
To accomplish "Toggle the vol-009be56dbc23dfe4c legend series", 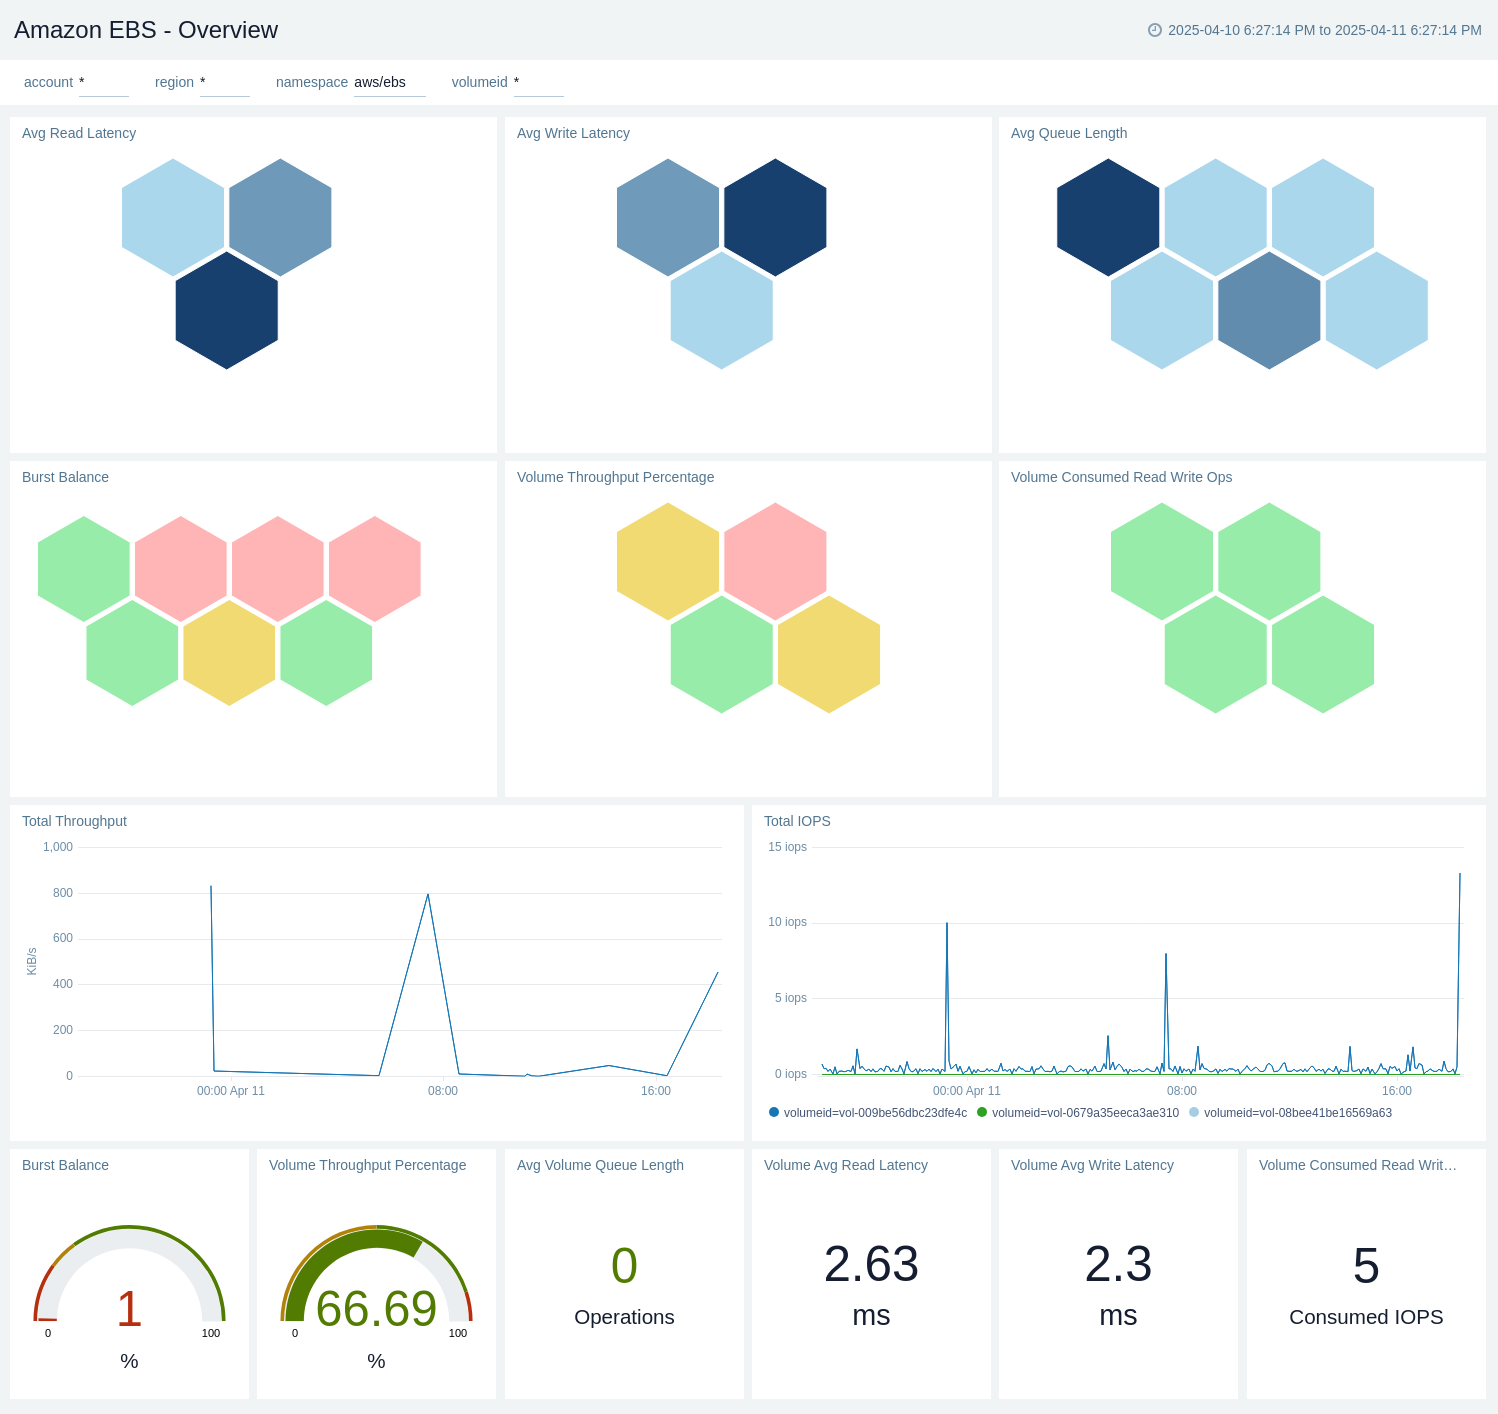I will pos(868,1113).
